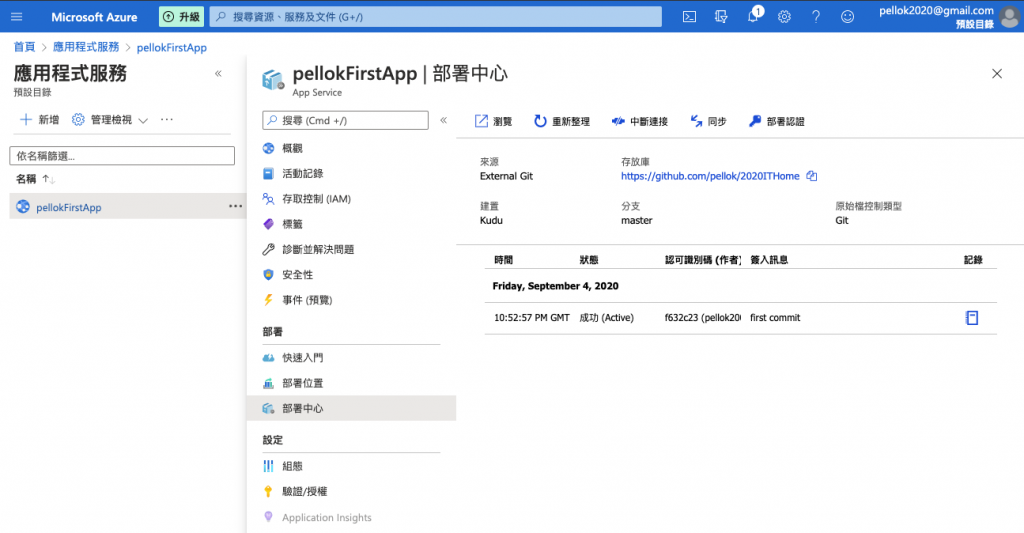Screen dimensions: 1024x533
Task: Click the first commit message cell
Action: [x=775, y=317]
